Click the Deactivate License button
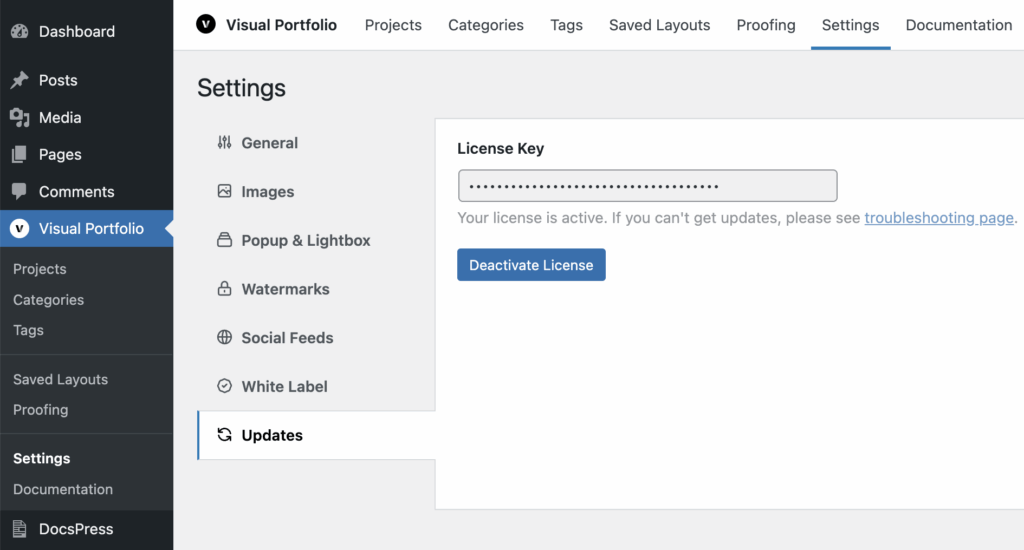The image size is (1024, 550). coord(531,265)
